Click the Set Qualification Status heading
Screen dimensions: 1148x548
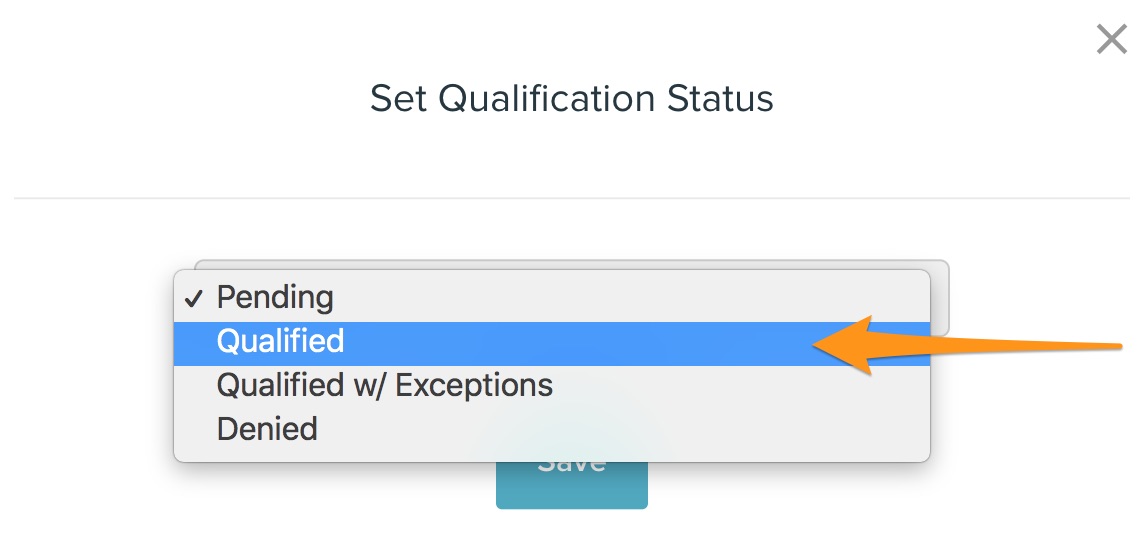(x=572, y=99)
